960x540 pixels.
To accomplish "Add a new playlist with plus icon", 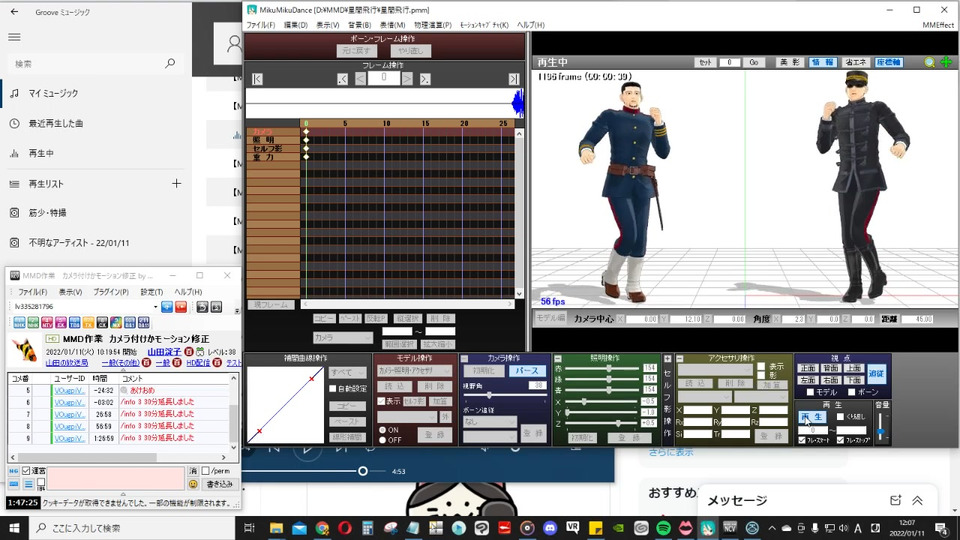I will click(176, 183).
